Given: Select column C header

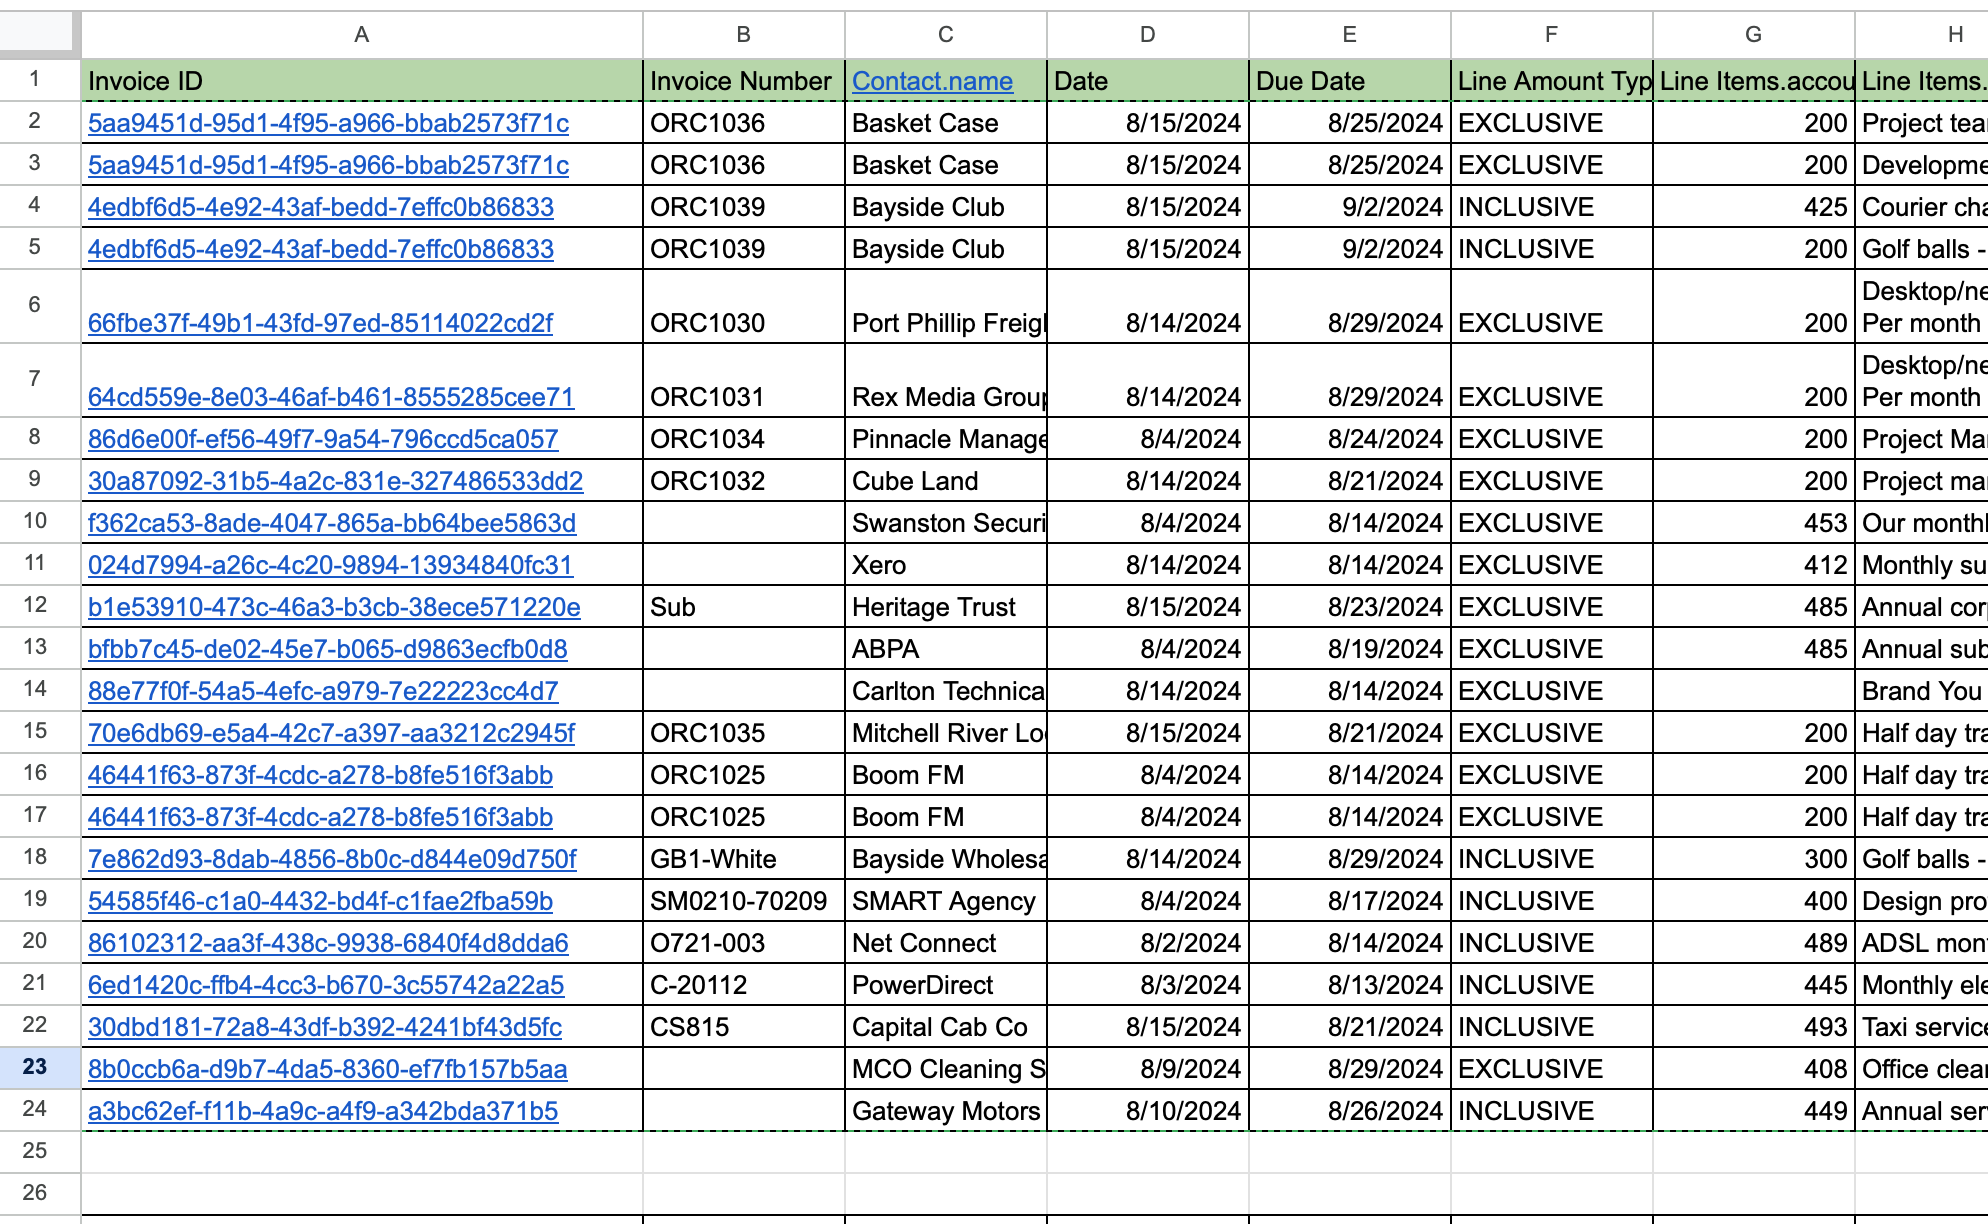Looking at the screenshot, I should point(945,35).
